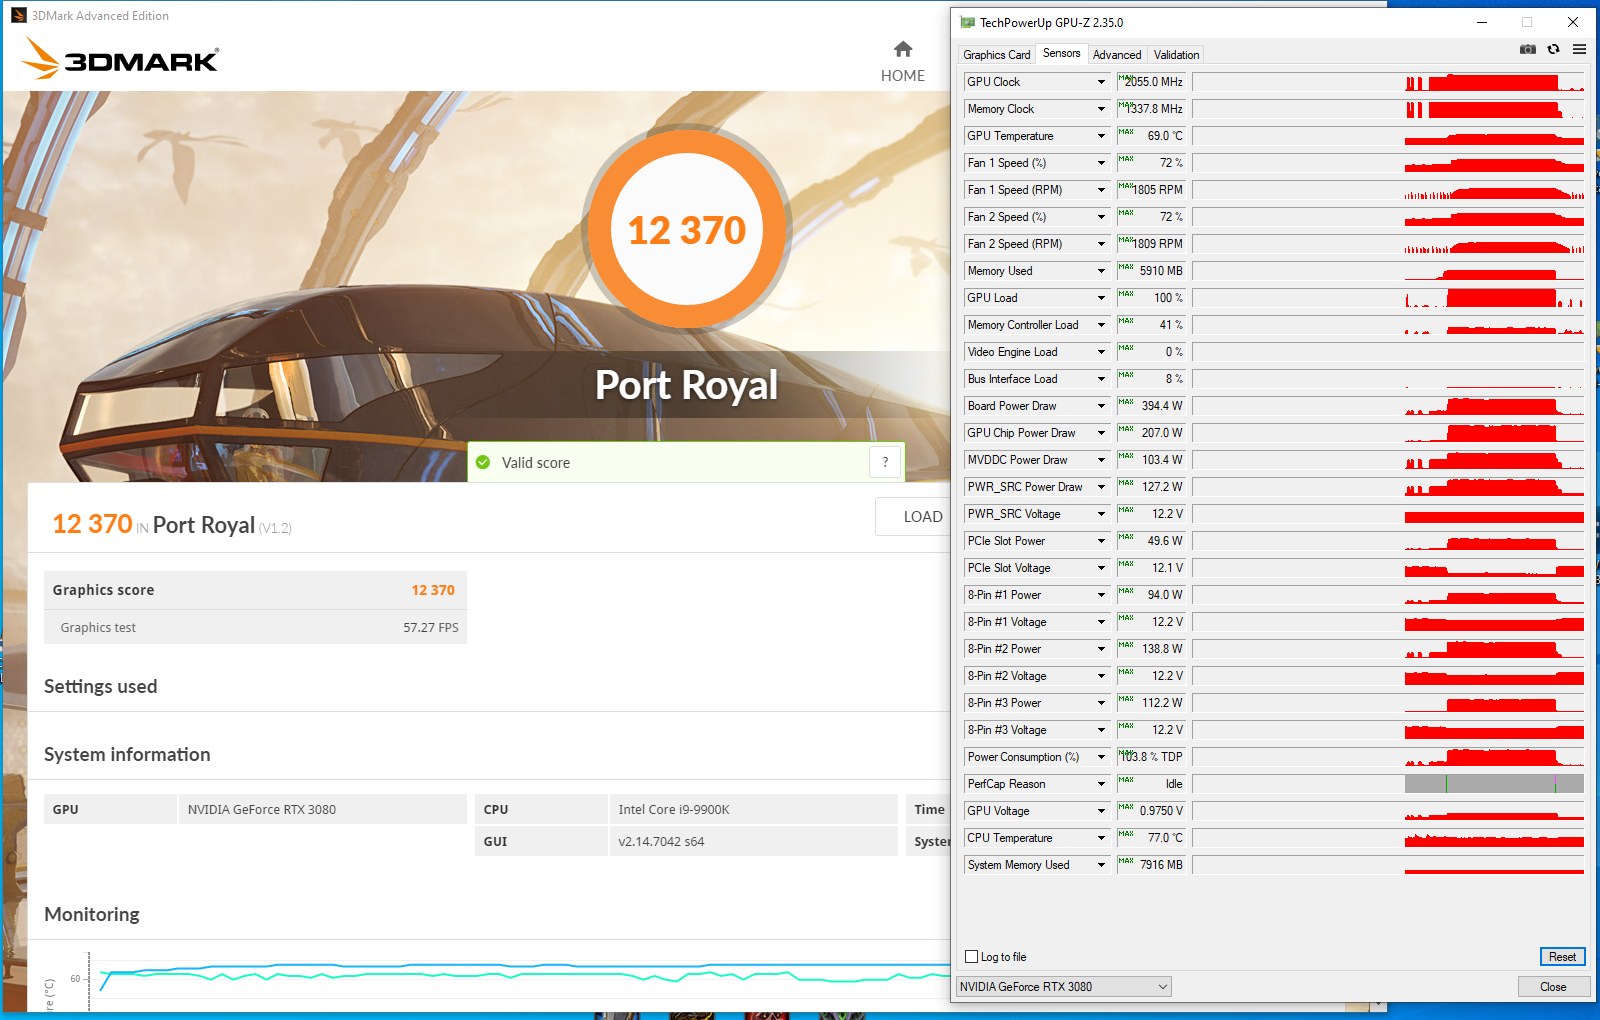This screenshot has width=1600, height=1020.
Task: Click the Settings used heading
Action: click(101, 687)
